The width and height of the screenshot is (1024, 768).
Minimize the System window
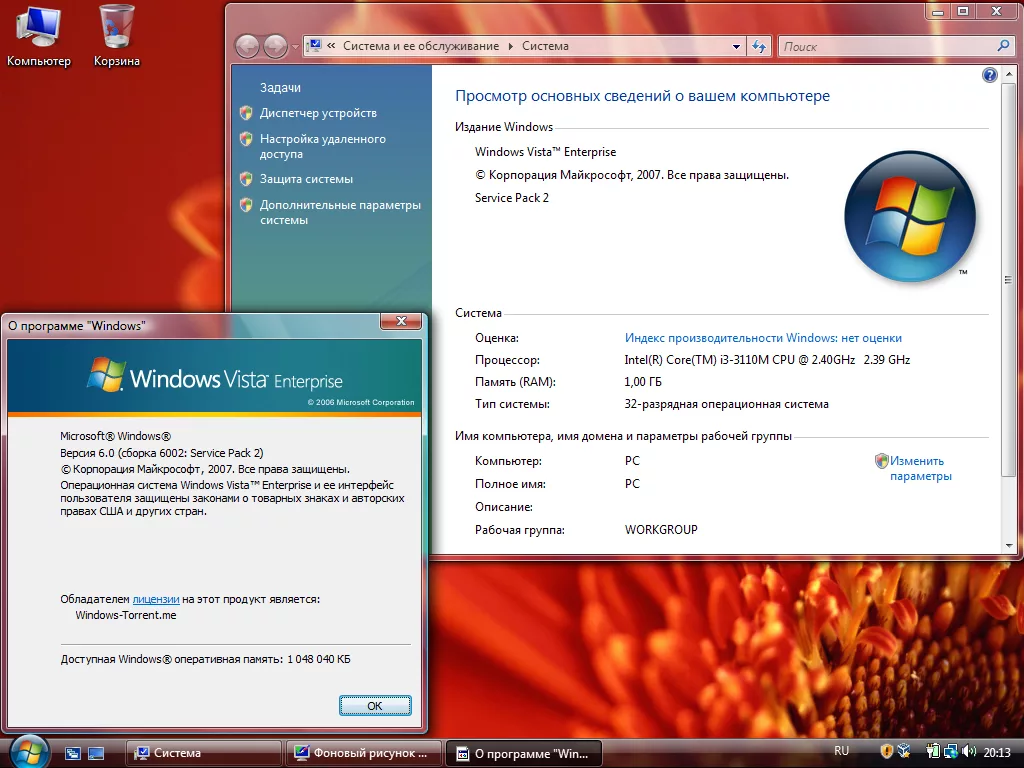click(938, 12)
